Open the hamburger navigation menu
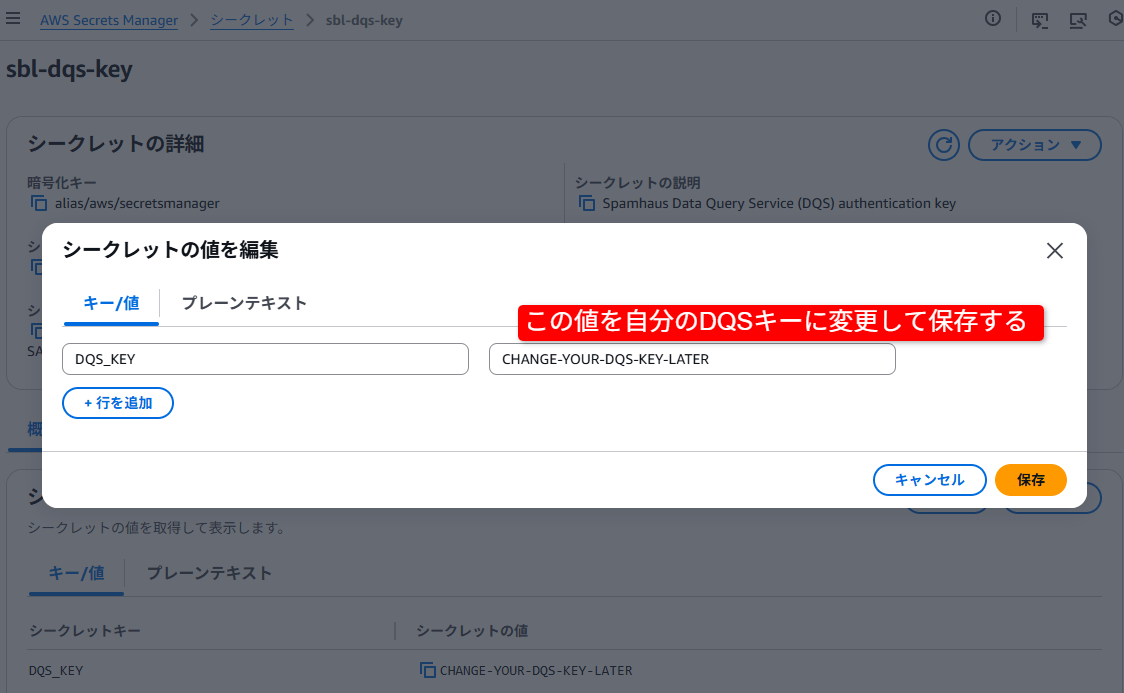1124x693 pixels. tap(13, 19)
